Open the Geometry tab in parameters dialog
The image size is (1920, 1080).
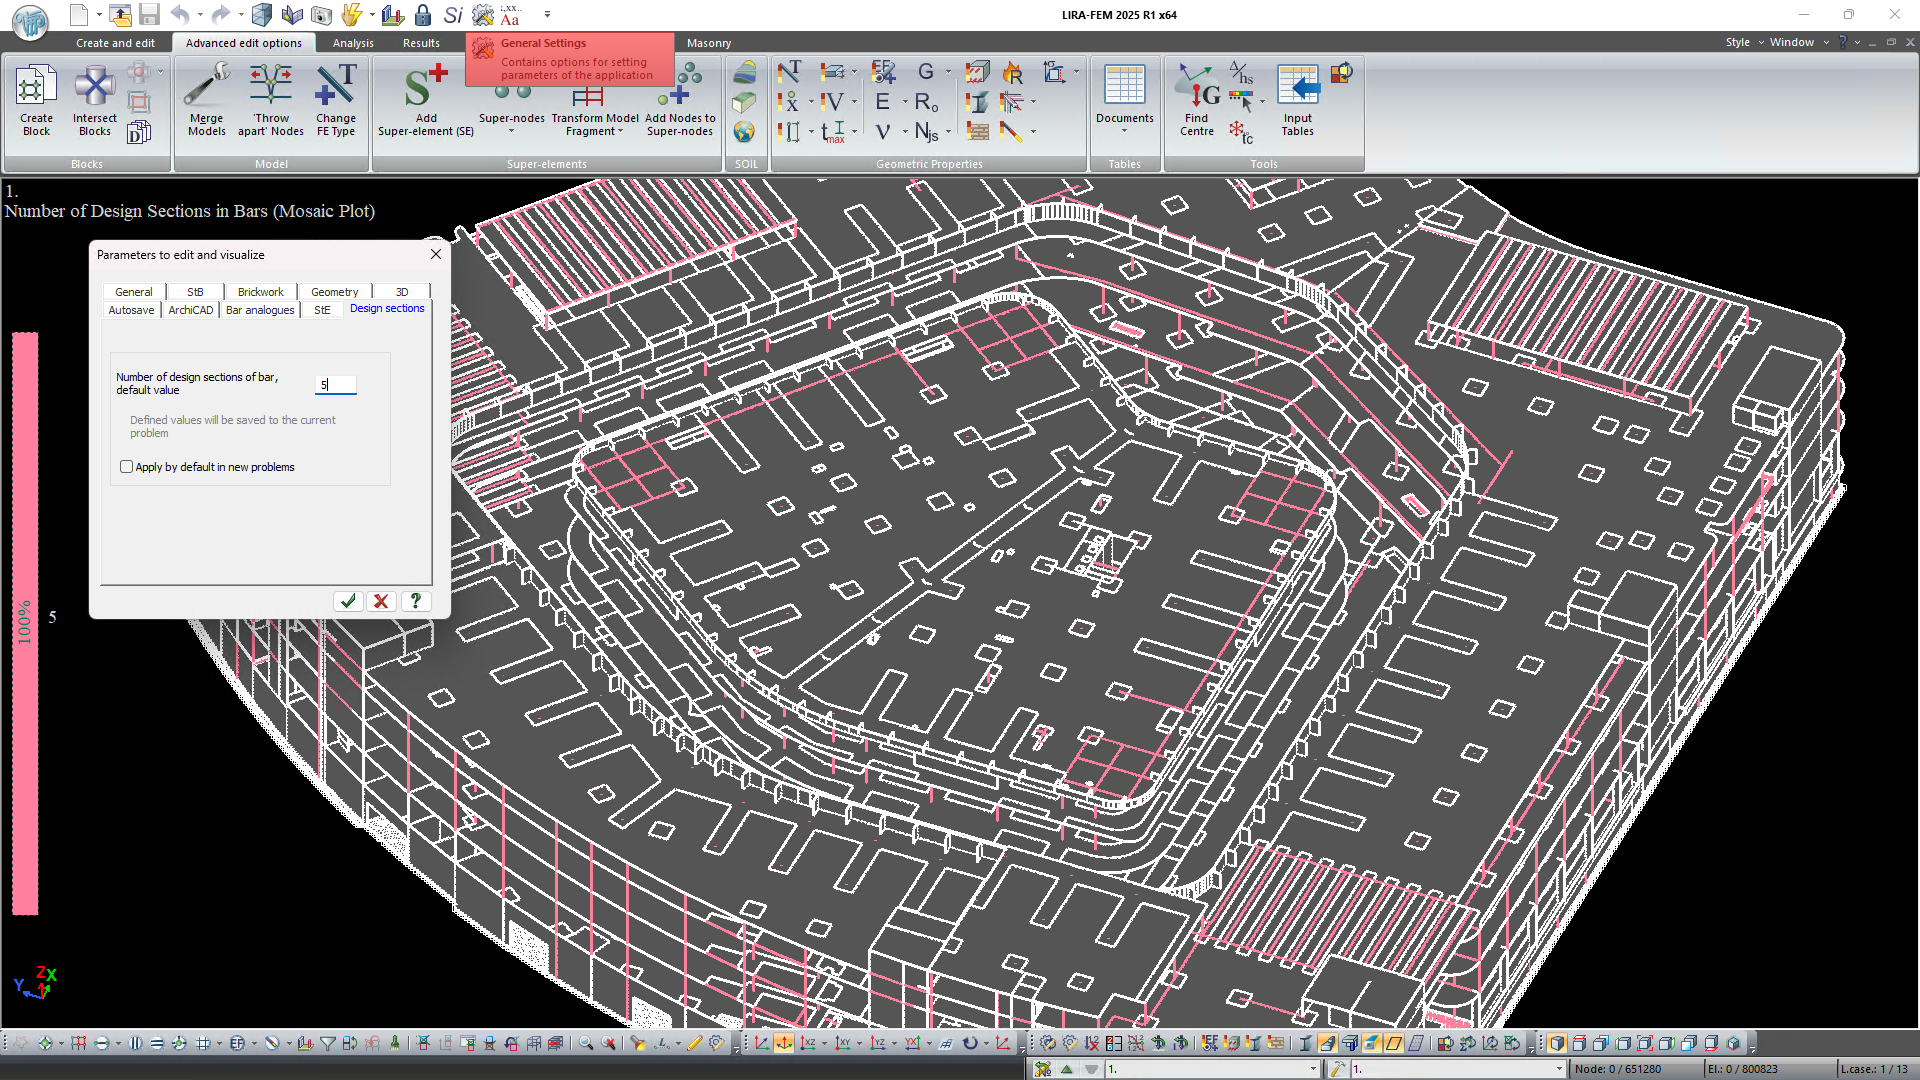pyautogui.click(x=334, y=292)
